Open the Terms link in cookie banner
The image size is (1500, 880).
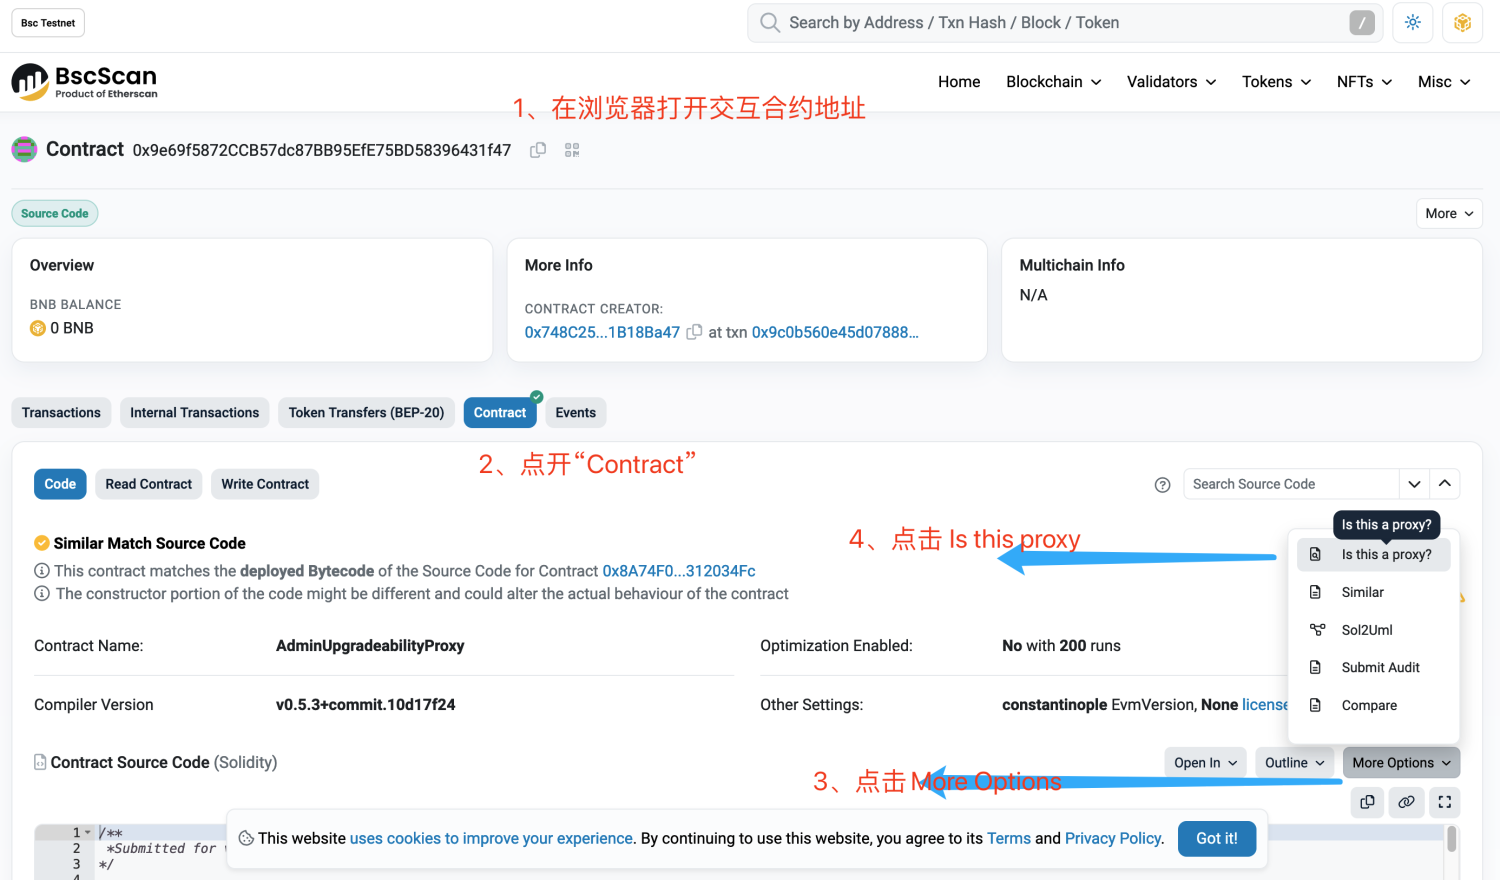[x=1009, y=838]
